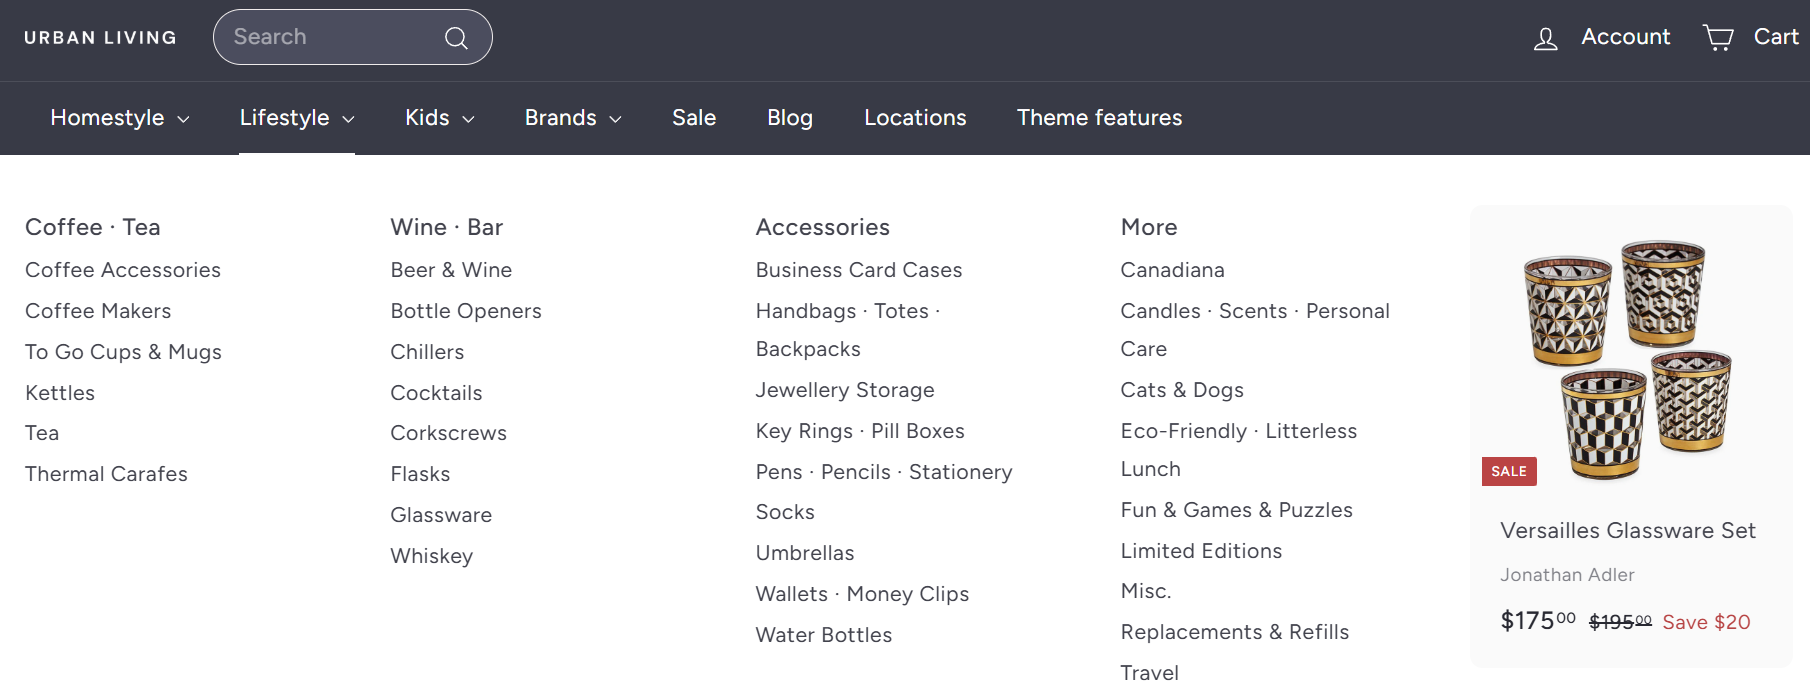The image size is (1810, 699).
Task: Select Locations in the navigation bar
Action: [915, 118]
